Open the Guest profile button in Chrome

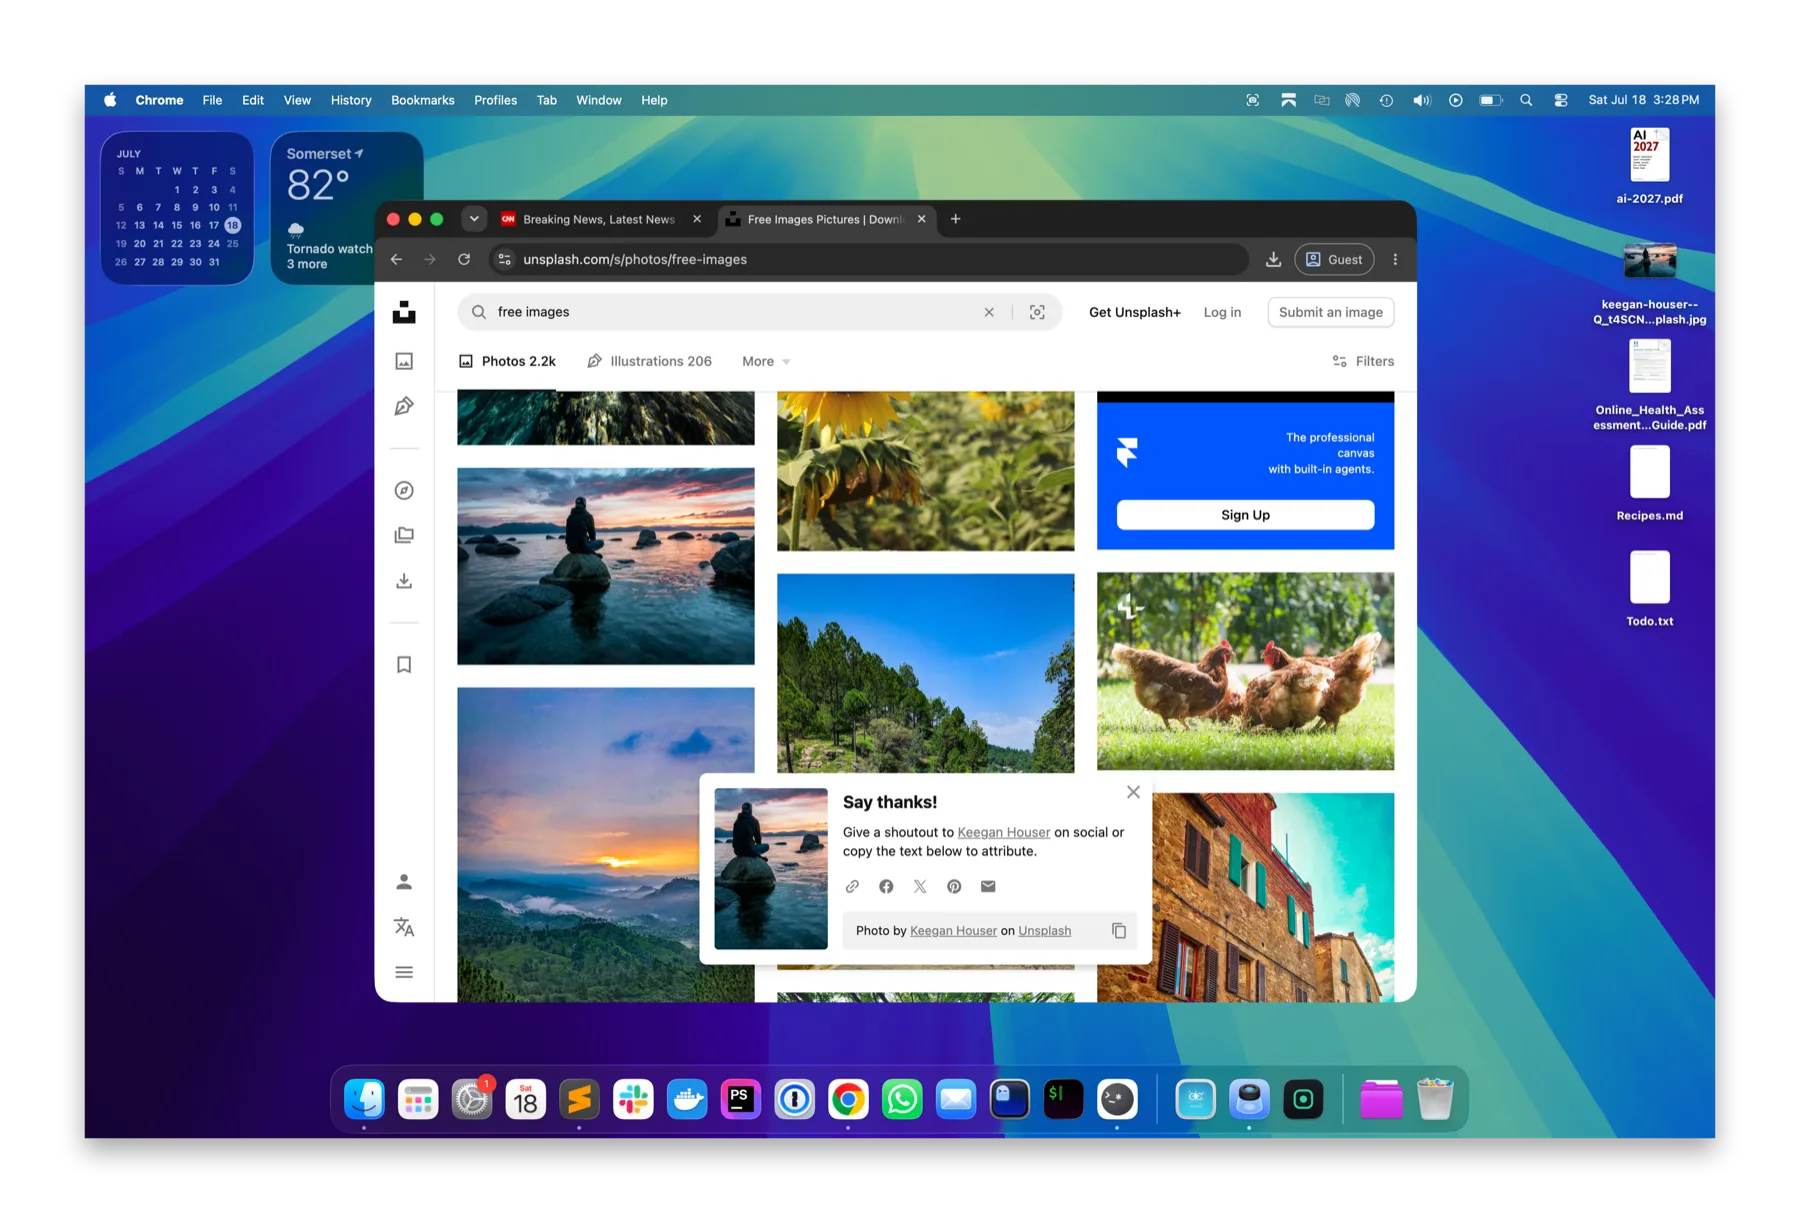click(x=1334, y=259)
